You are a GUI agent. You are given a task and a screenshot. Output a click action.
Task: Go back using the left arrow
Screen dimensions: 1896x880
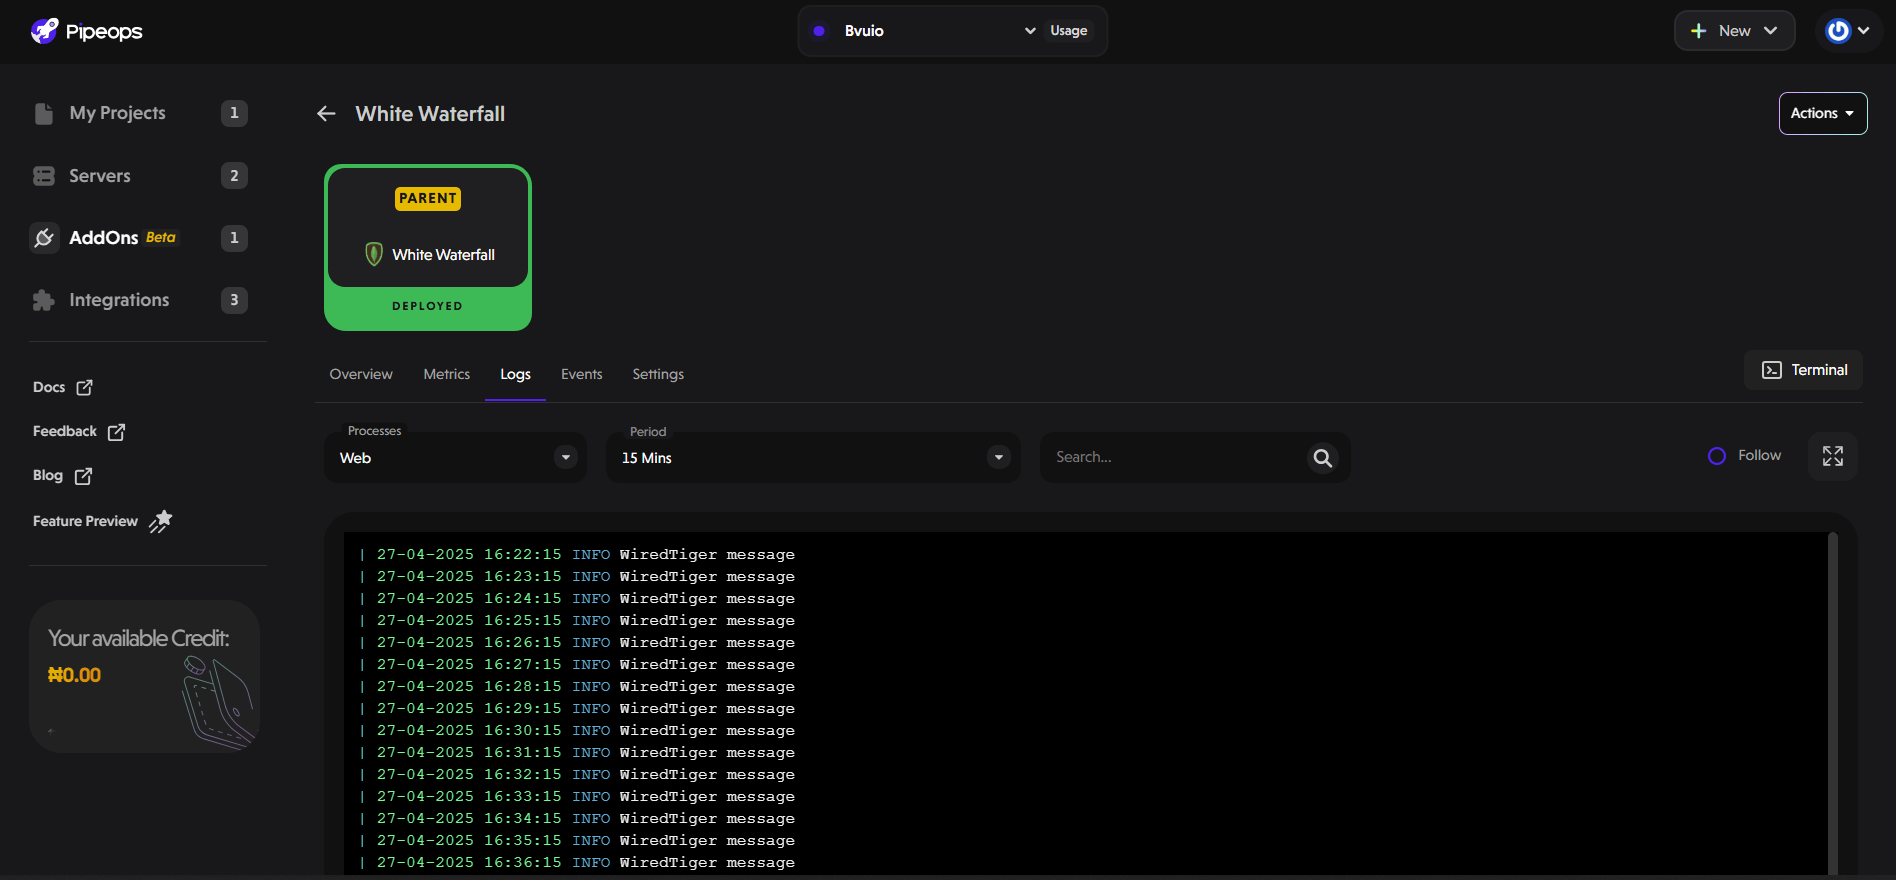tap(326, 114)
